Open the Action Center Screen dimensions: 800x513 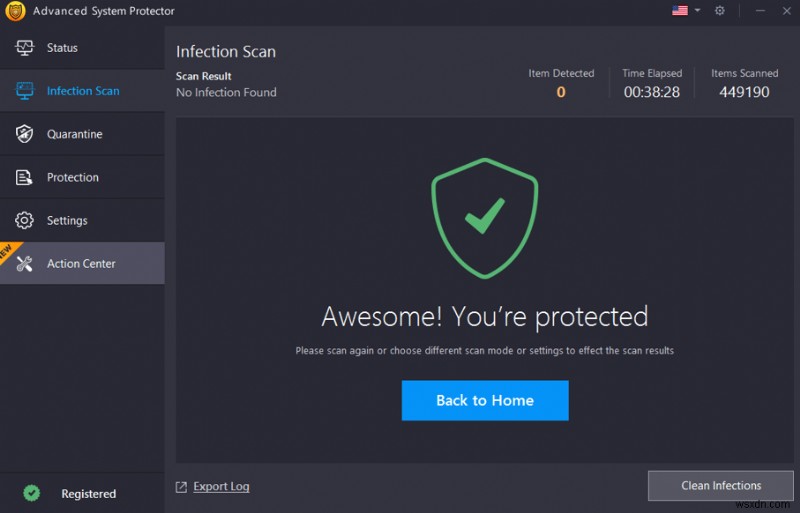[82, 263]
